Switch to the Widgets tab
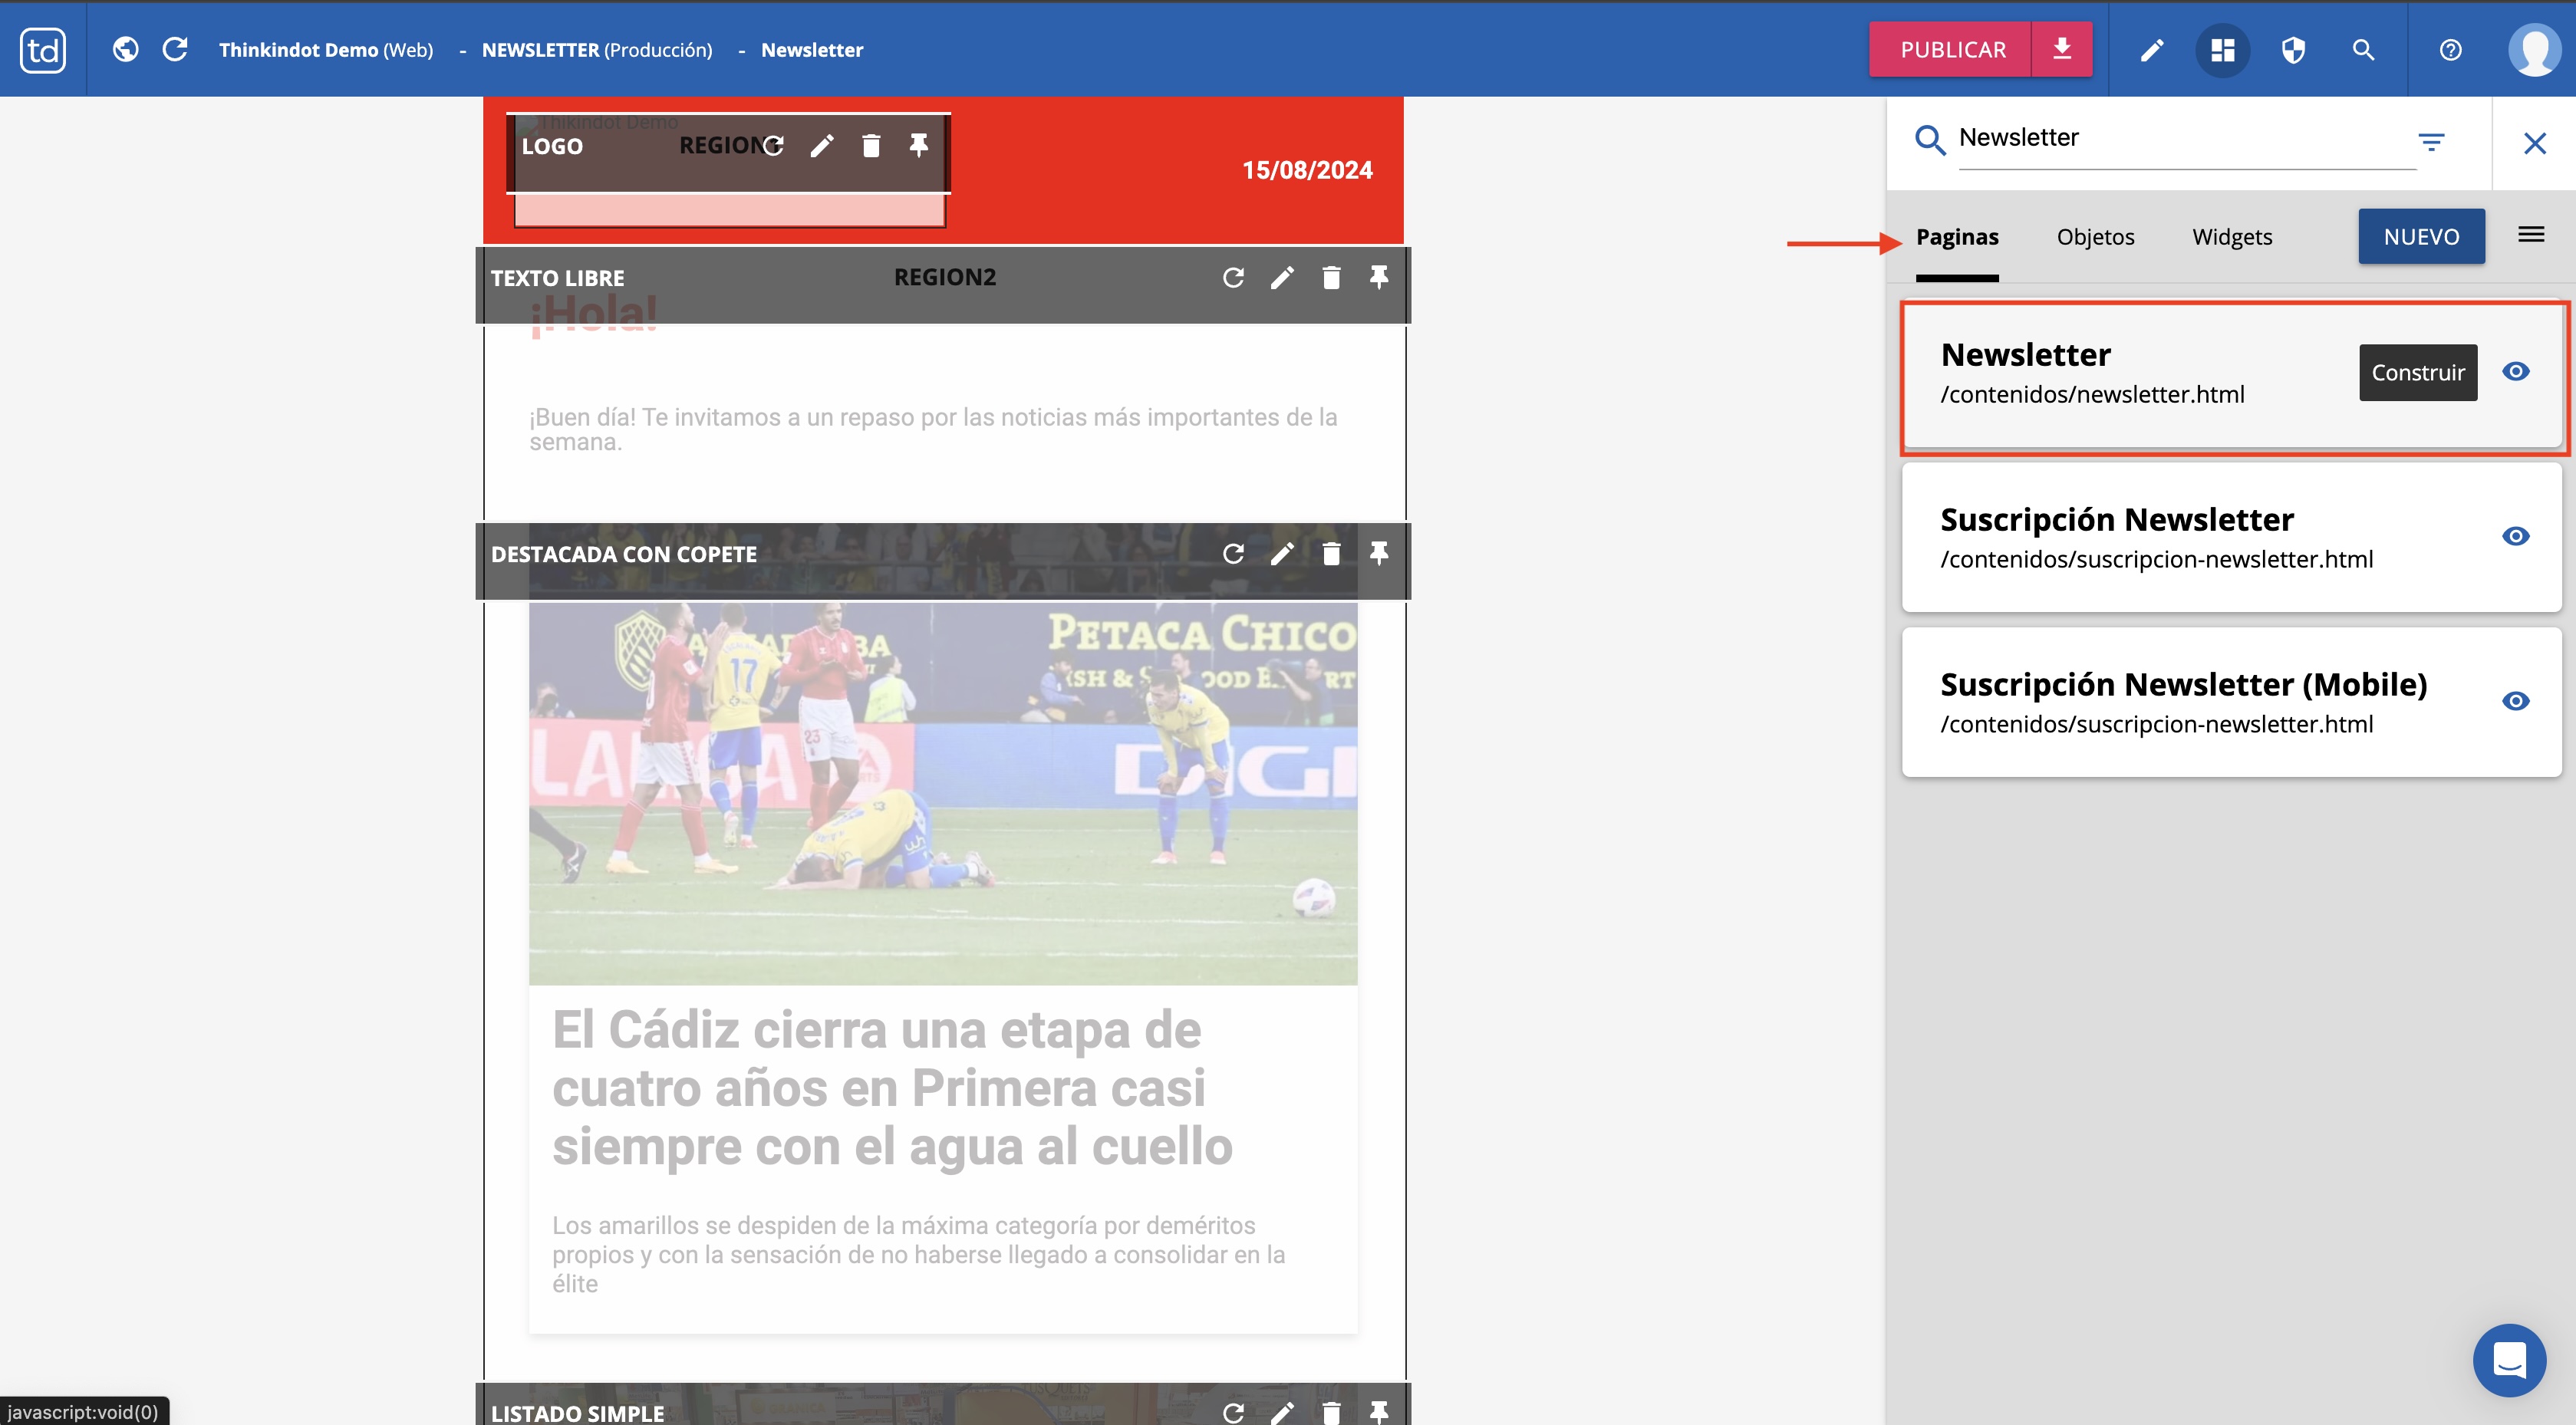This screenshot has width=2576, height=1425. [2232, 237]
